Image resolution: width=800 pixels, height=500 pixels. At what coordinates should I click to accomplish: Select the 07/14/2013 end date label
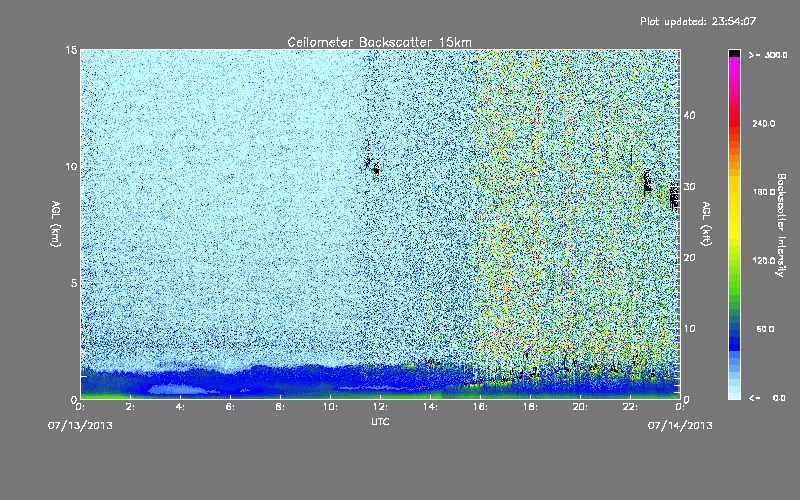pyautogui.click(x=680, y=426)
